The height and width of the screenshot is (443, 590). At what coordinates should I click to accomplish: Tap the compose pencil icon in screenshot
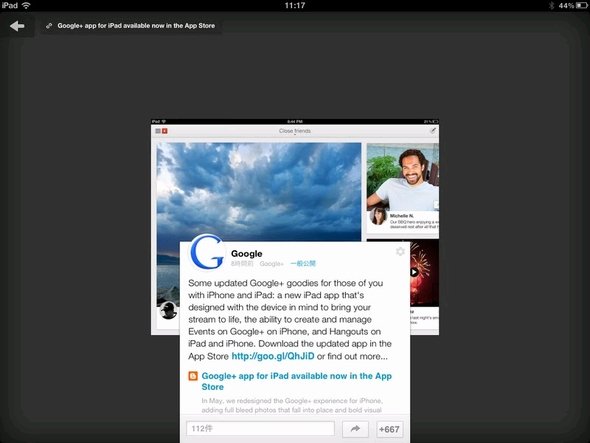433,131
